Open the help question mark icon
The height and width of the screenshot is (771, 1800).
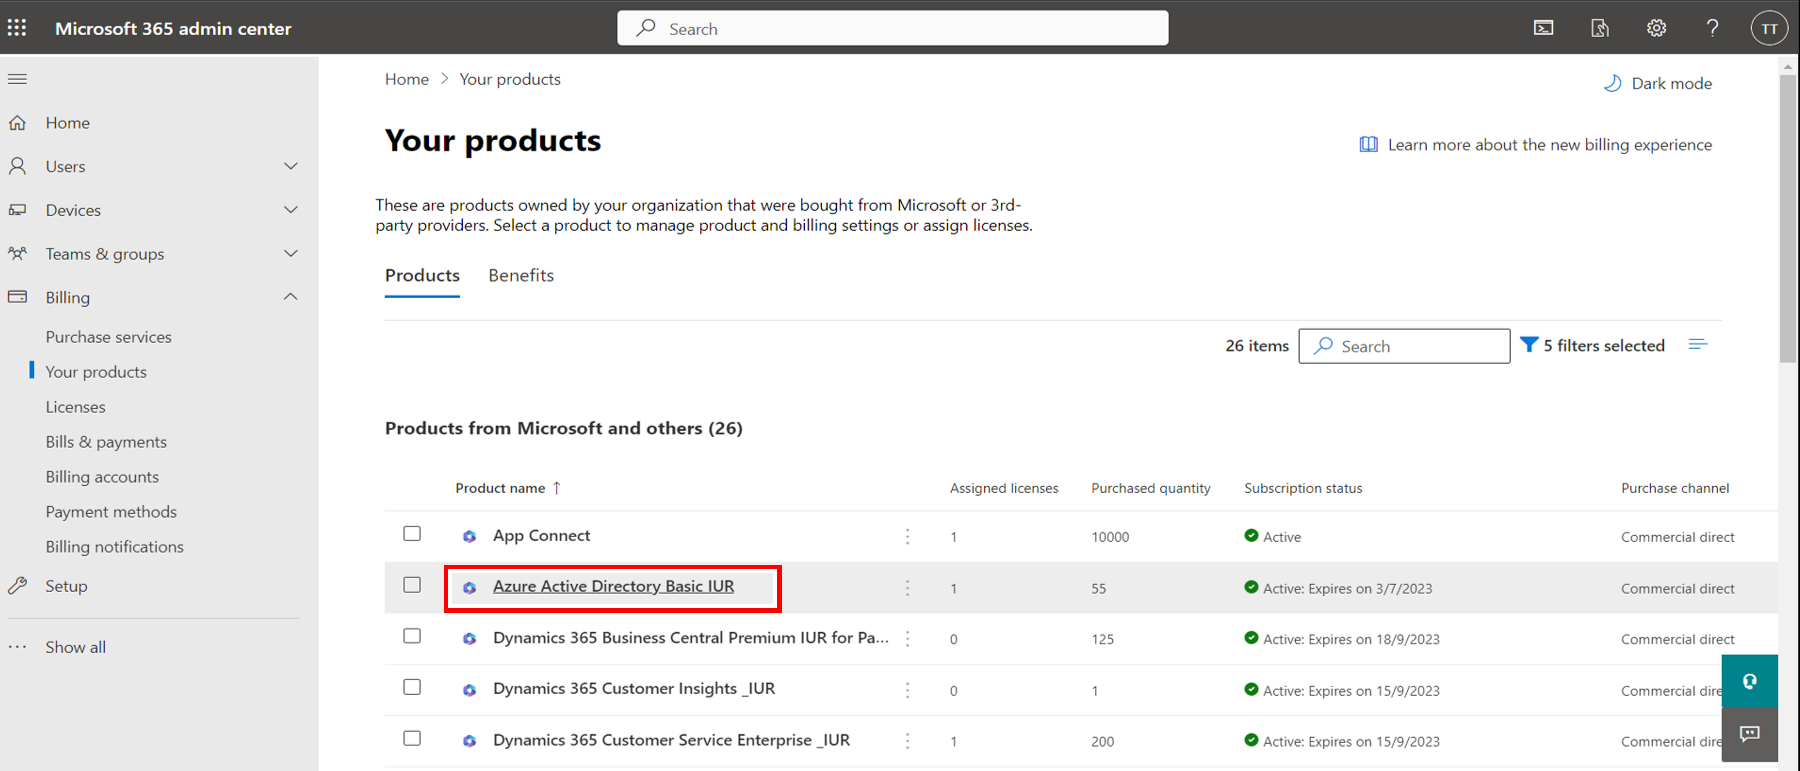pos(1712,28)
